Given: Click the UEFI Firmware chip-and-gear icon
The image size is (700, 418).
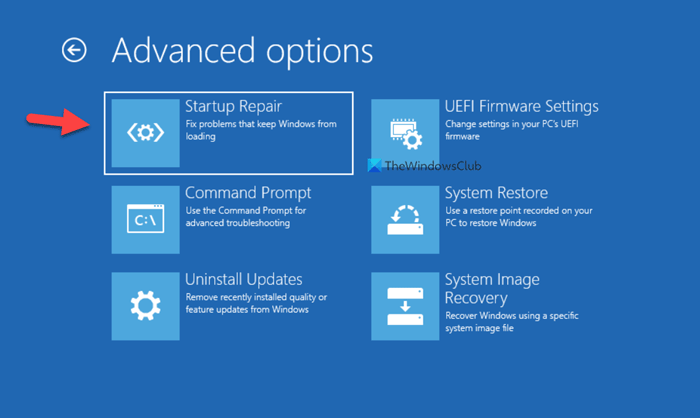Looking at the screenshot, I should (405, 133).
